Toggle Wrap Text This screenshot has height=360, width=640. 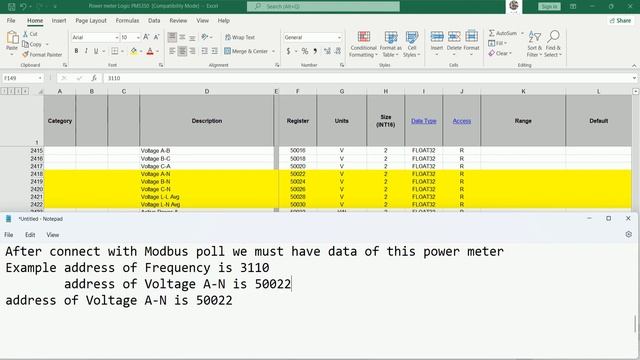240,37
